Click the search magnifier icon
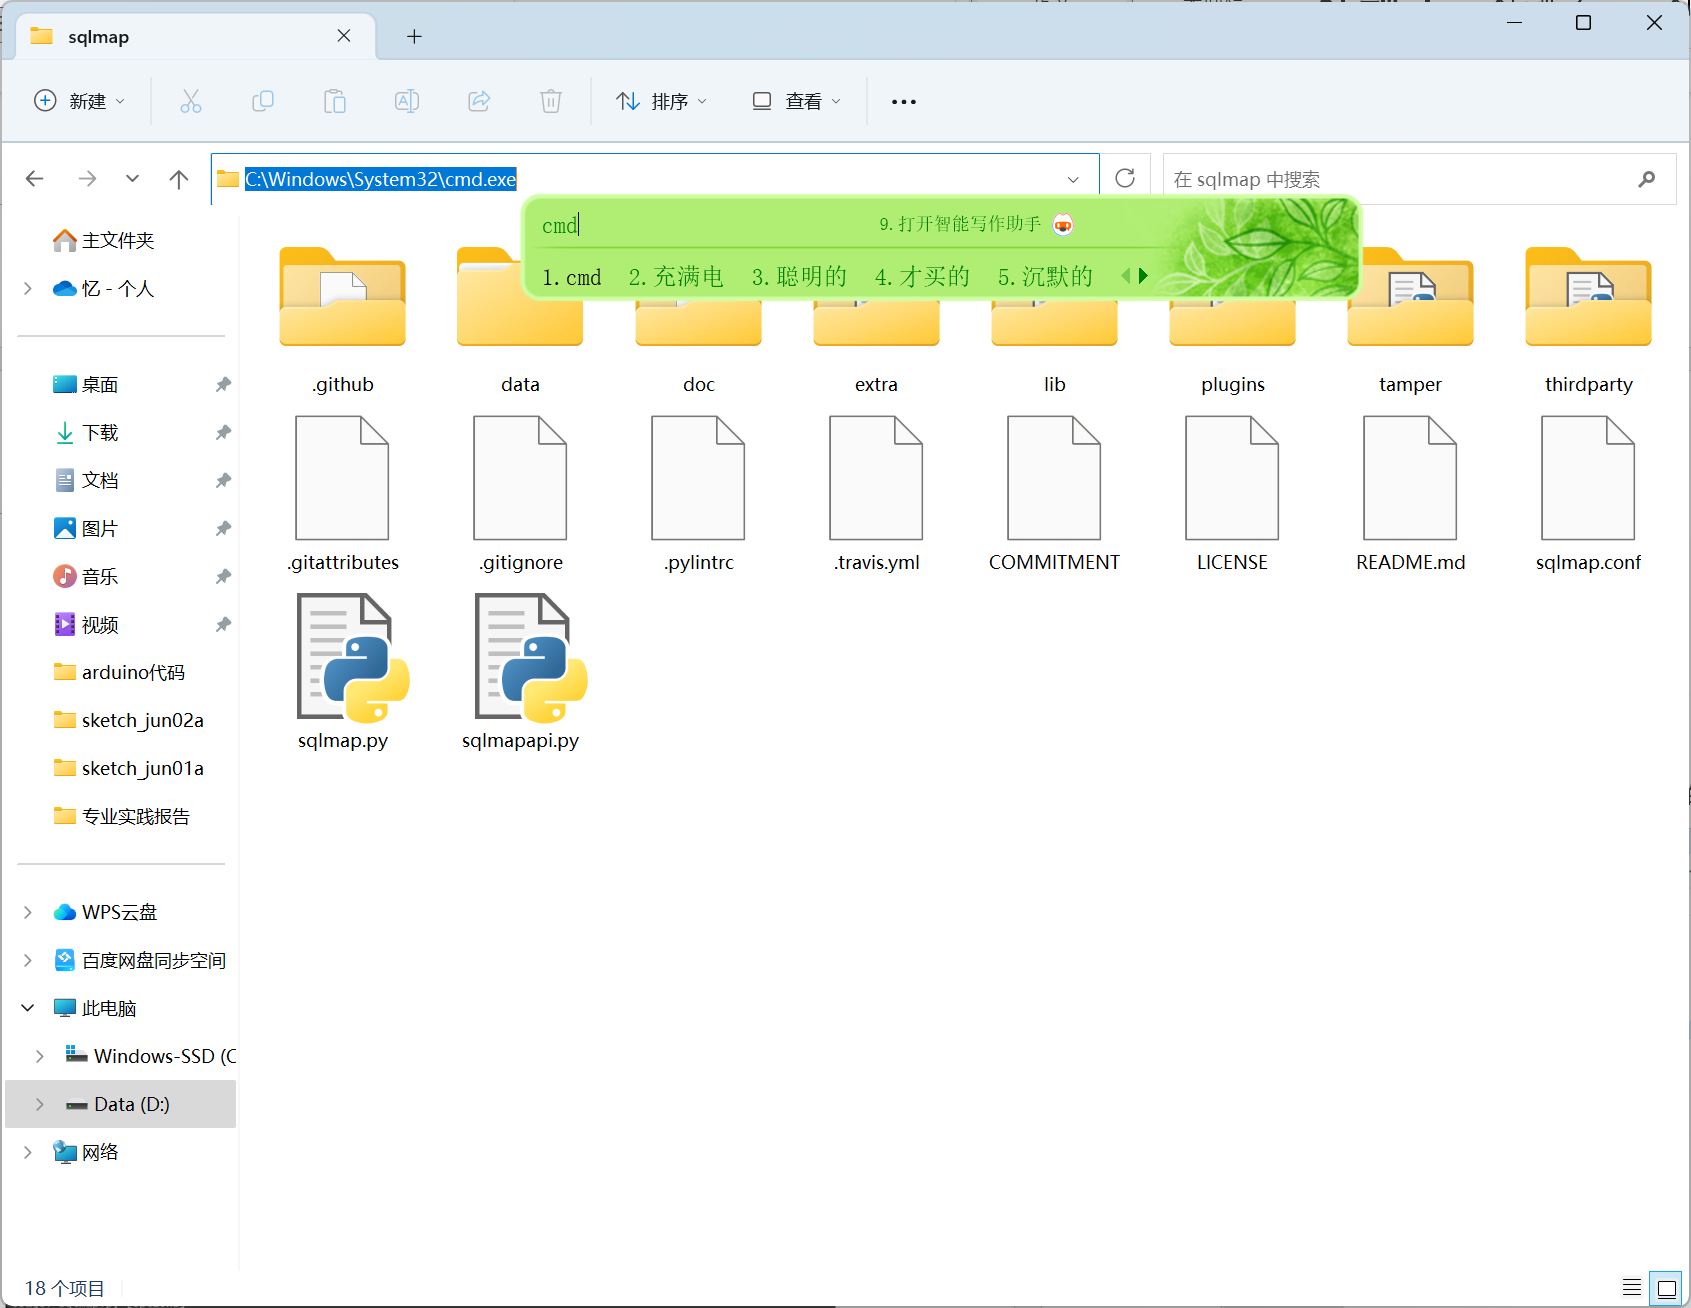This screenshot has height=1308, width=1691. (1646, 179)
